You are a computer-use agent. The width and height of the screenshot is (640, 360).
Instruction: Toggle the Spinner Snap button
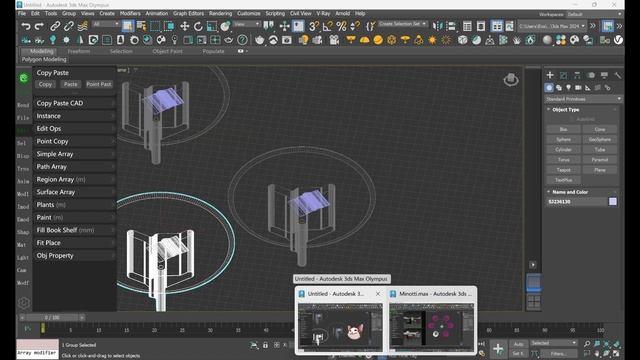click(x=355, y=26)
